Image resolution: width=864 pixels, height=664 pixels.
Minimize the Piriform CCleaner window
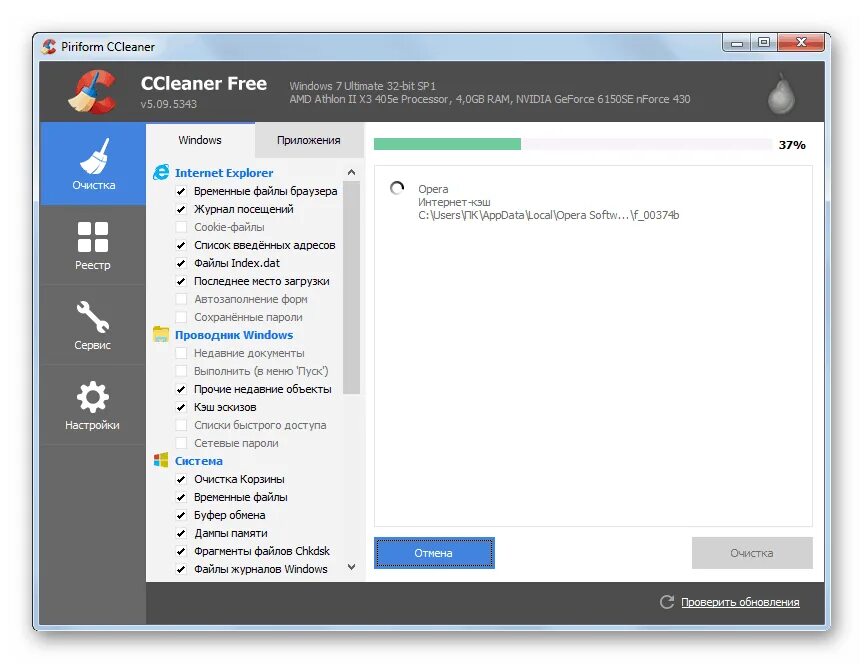[x=737, y=42]
